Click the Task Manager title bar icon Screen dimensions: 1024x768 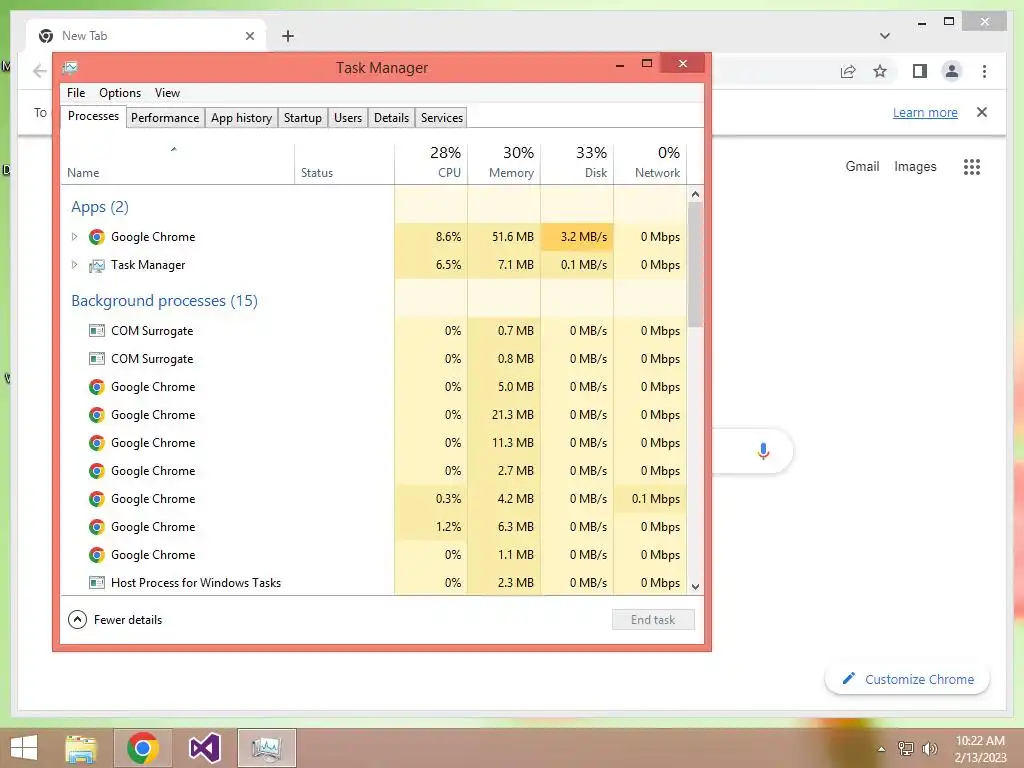(71, 67)
